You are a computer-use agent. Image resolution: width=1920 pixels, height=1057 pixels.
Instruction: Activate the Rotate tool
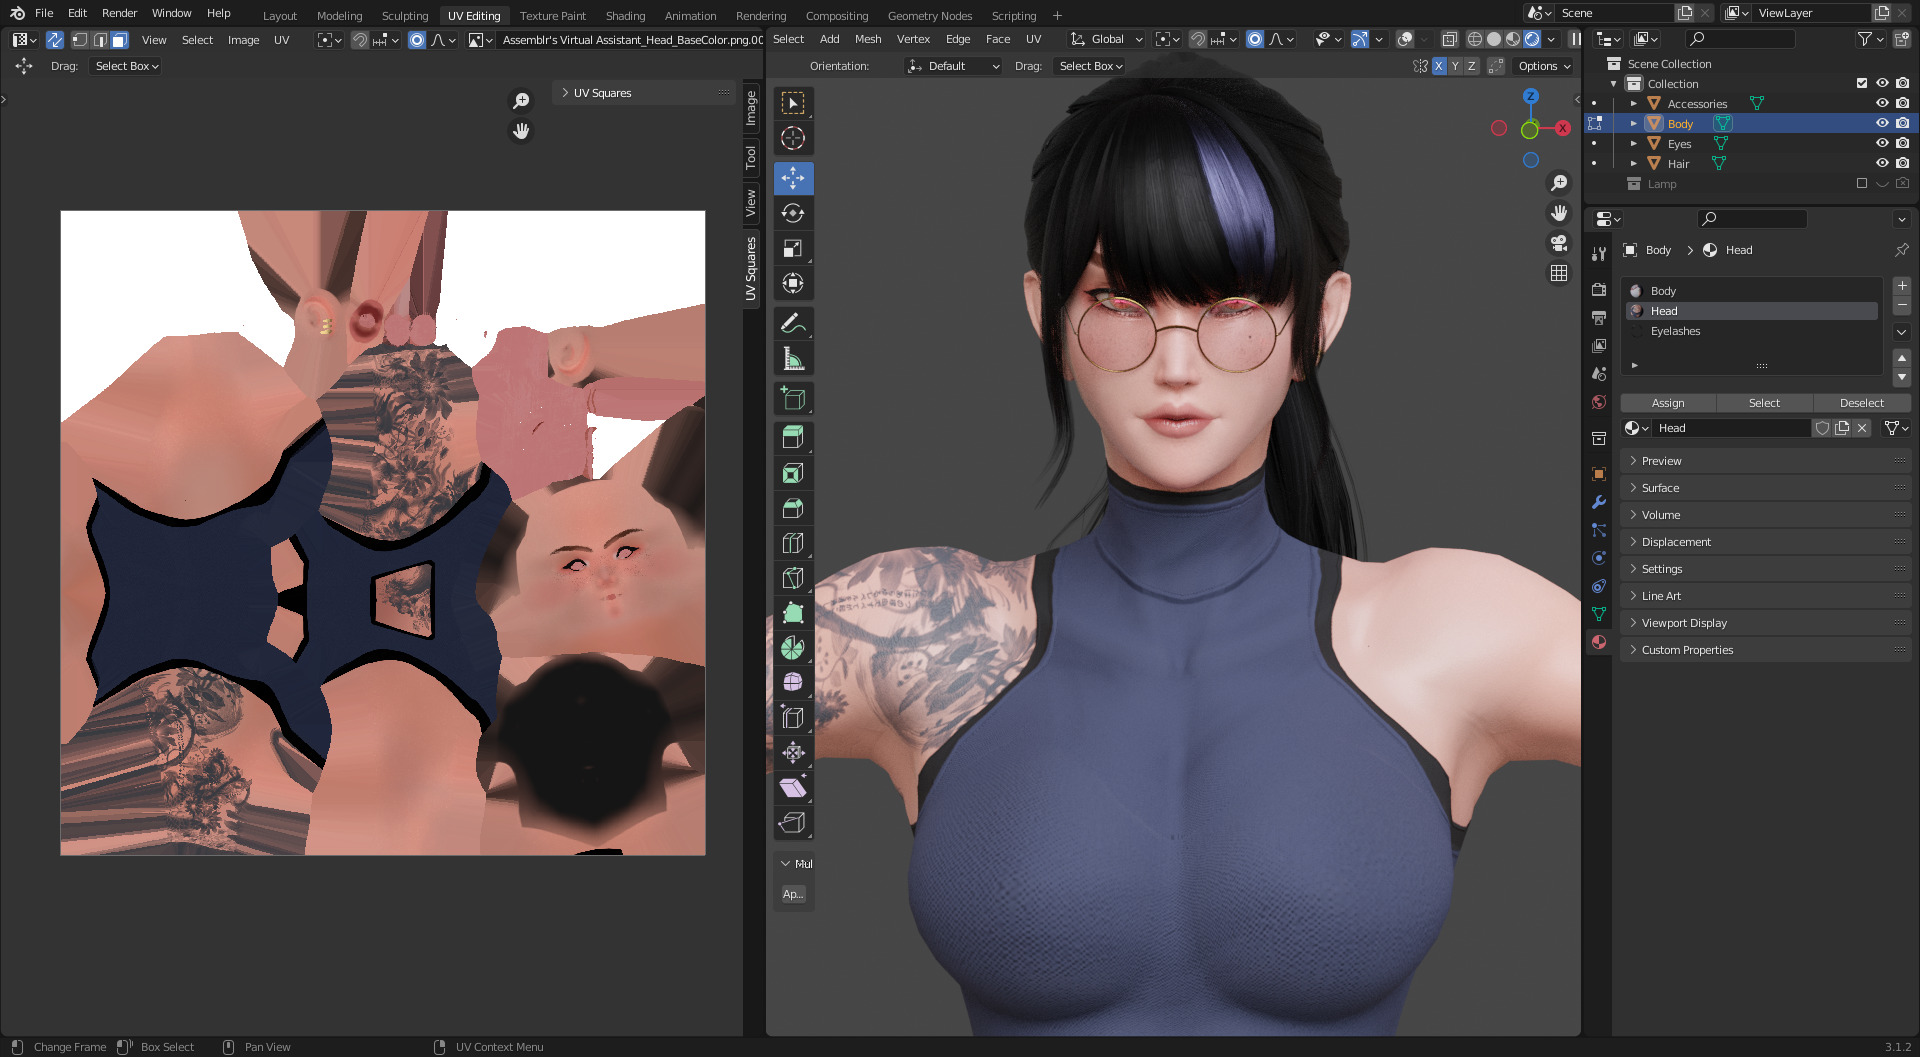793,213
